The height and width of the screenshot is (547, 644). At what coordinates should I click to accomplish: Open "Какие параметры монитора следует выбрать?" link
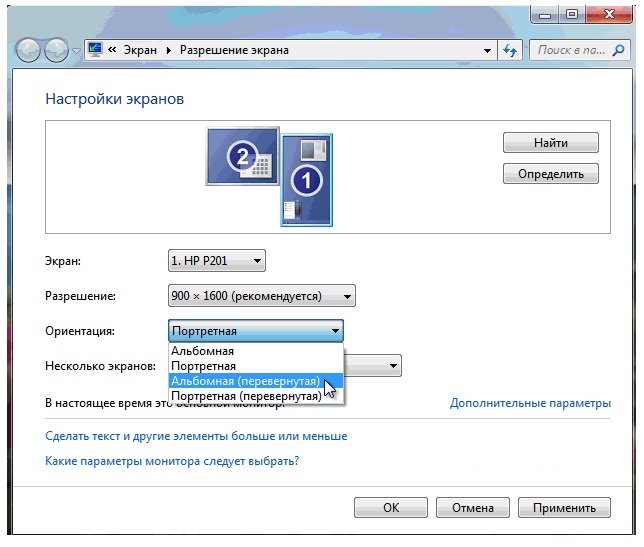pos(172,461)
